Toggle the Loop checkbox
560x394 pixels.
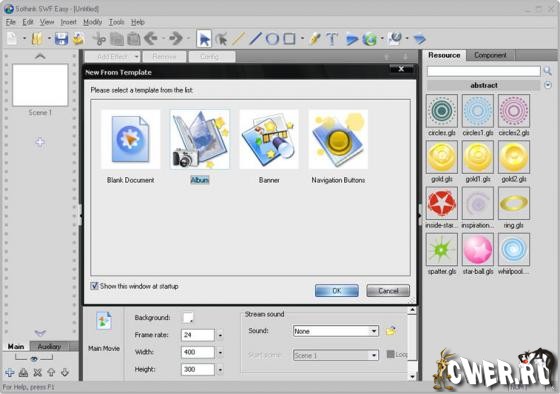point(390,354)
